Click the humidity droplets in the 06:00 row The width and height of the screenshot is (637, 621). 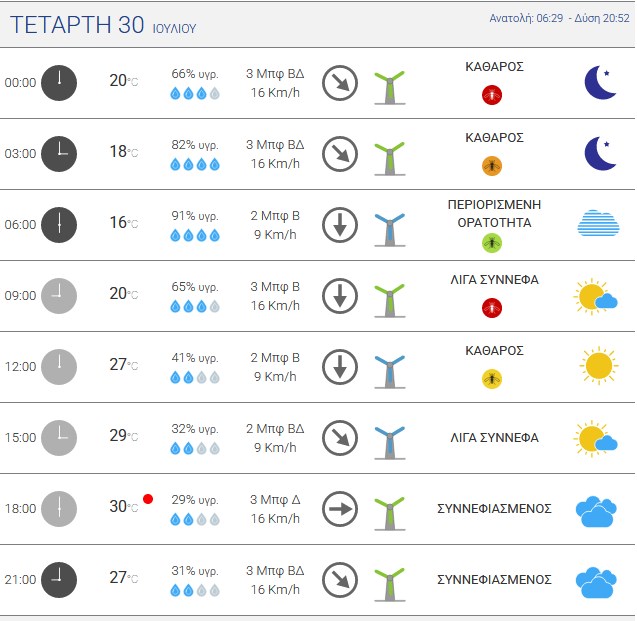195,236
